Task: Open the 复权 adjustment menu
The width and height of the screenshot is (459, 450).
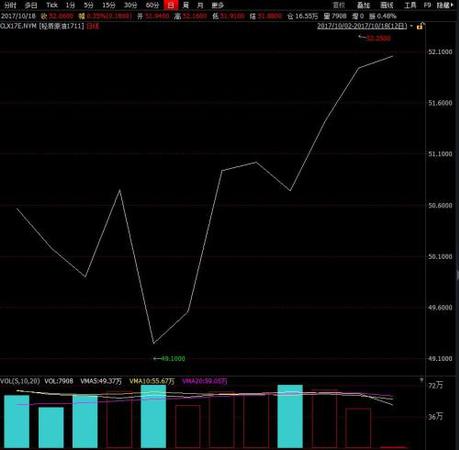Action: tap(339, 5)
